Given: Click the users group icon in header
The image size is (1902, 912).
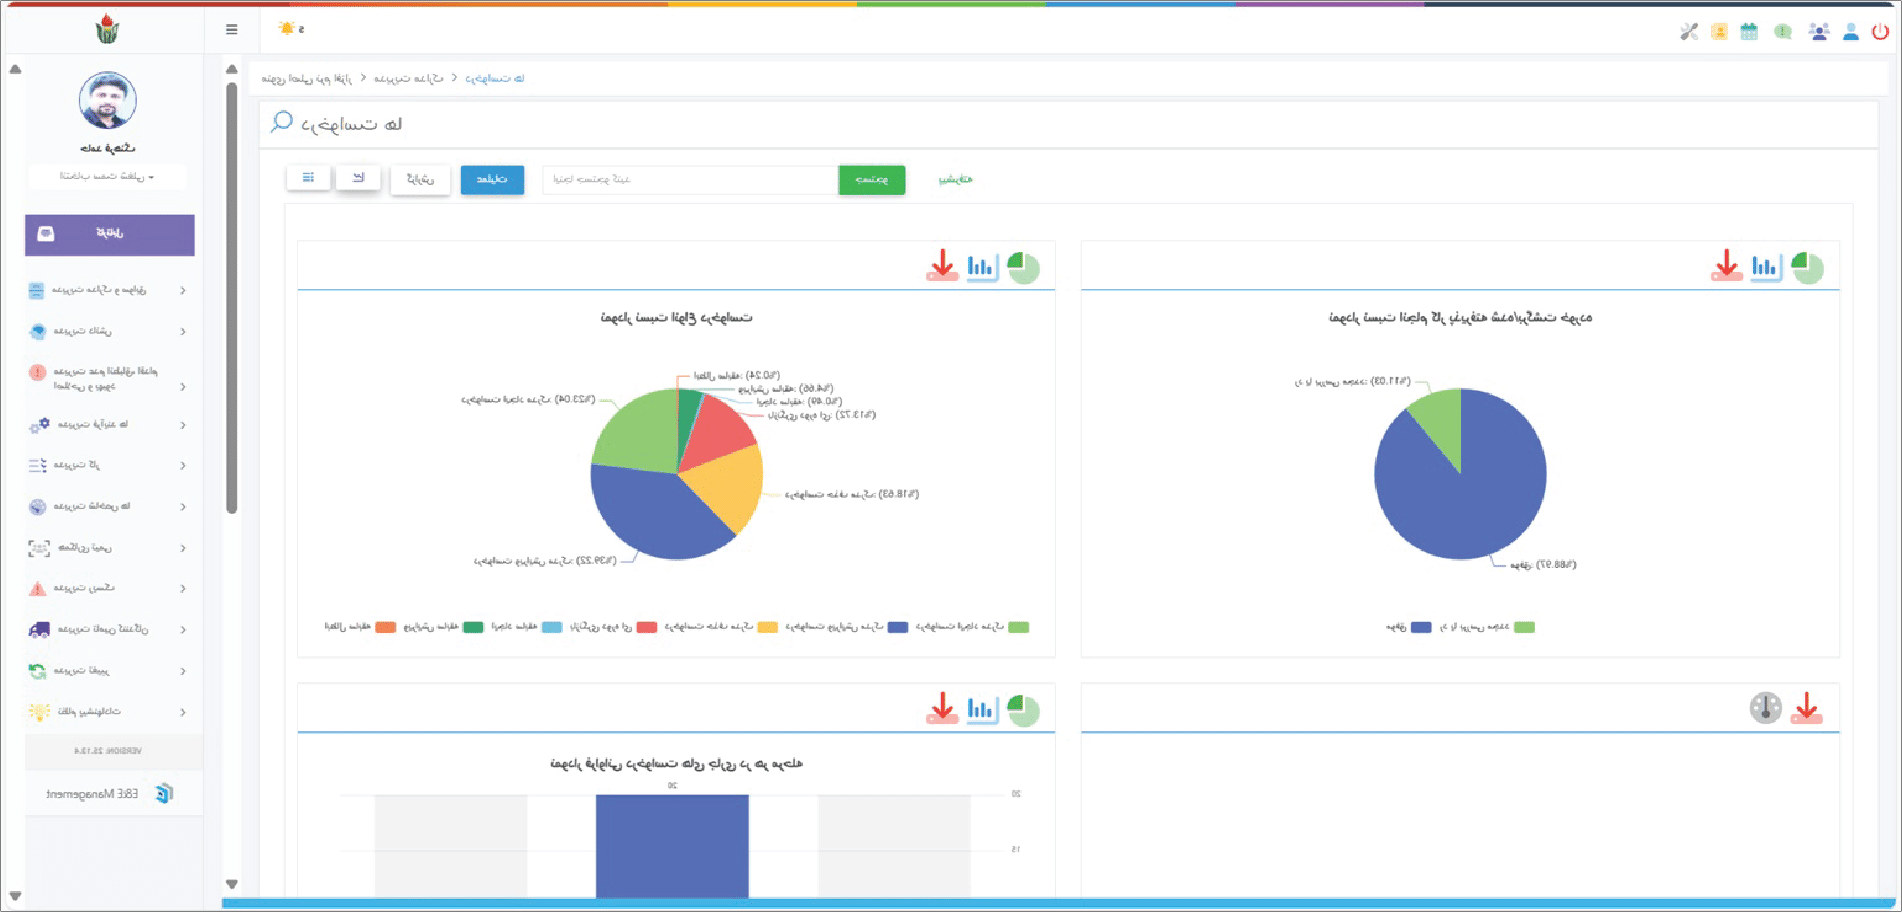Looking at the screenshot, I should pos(1818,32).
